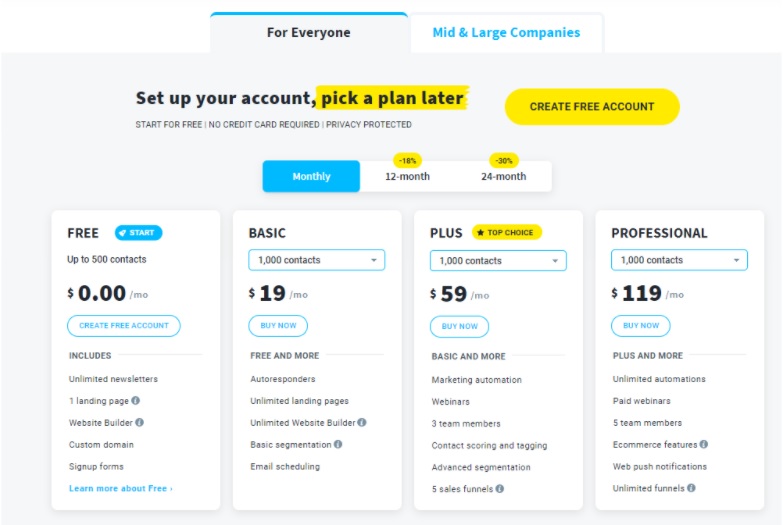This screenshot has width=783, height=525.
Task: Switch to 12-month billing
Action: (407, 176)
